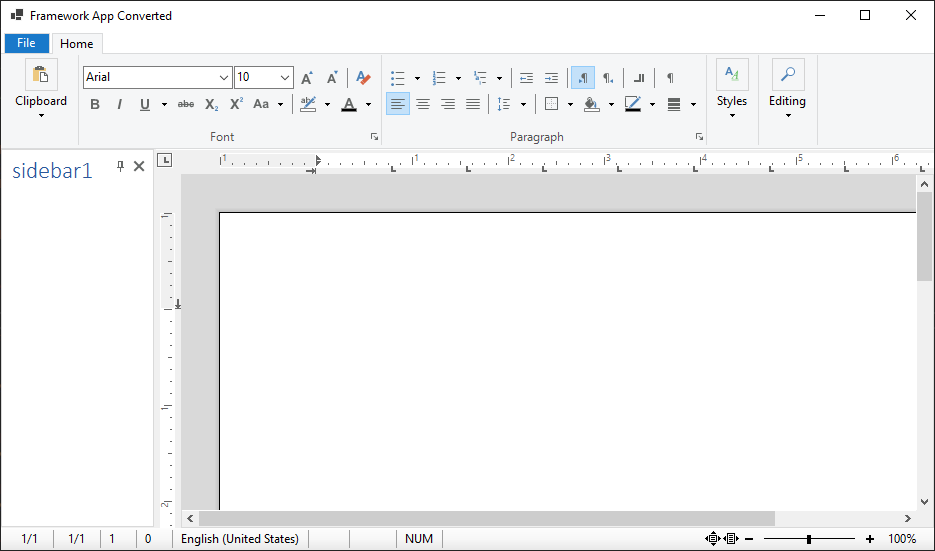Click the border color pen icon
The width and height of the screenshot is (935, 551).
click(633, 104)
